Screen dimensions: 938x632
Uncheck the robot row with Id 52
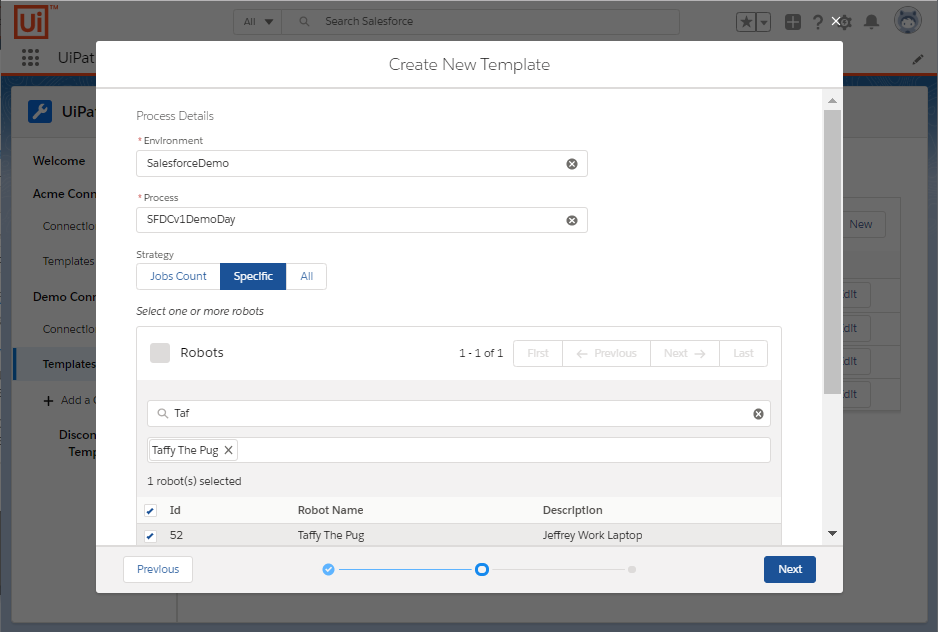[x=151, y=536]
